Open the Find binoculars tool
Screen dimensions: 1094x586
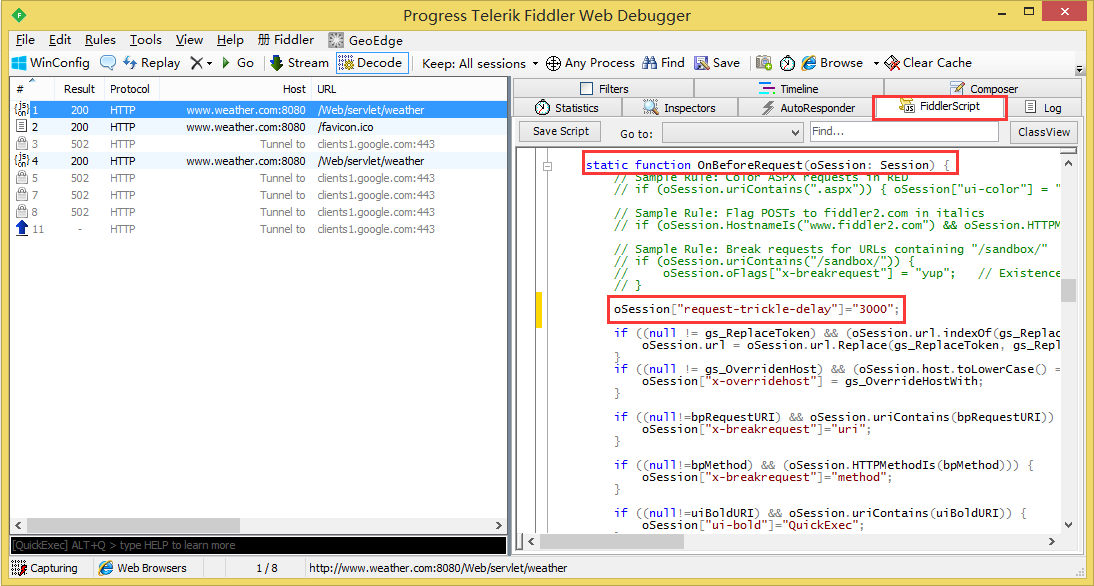pyautogui.click(x=664, y=63)
